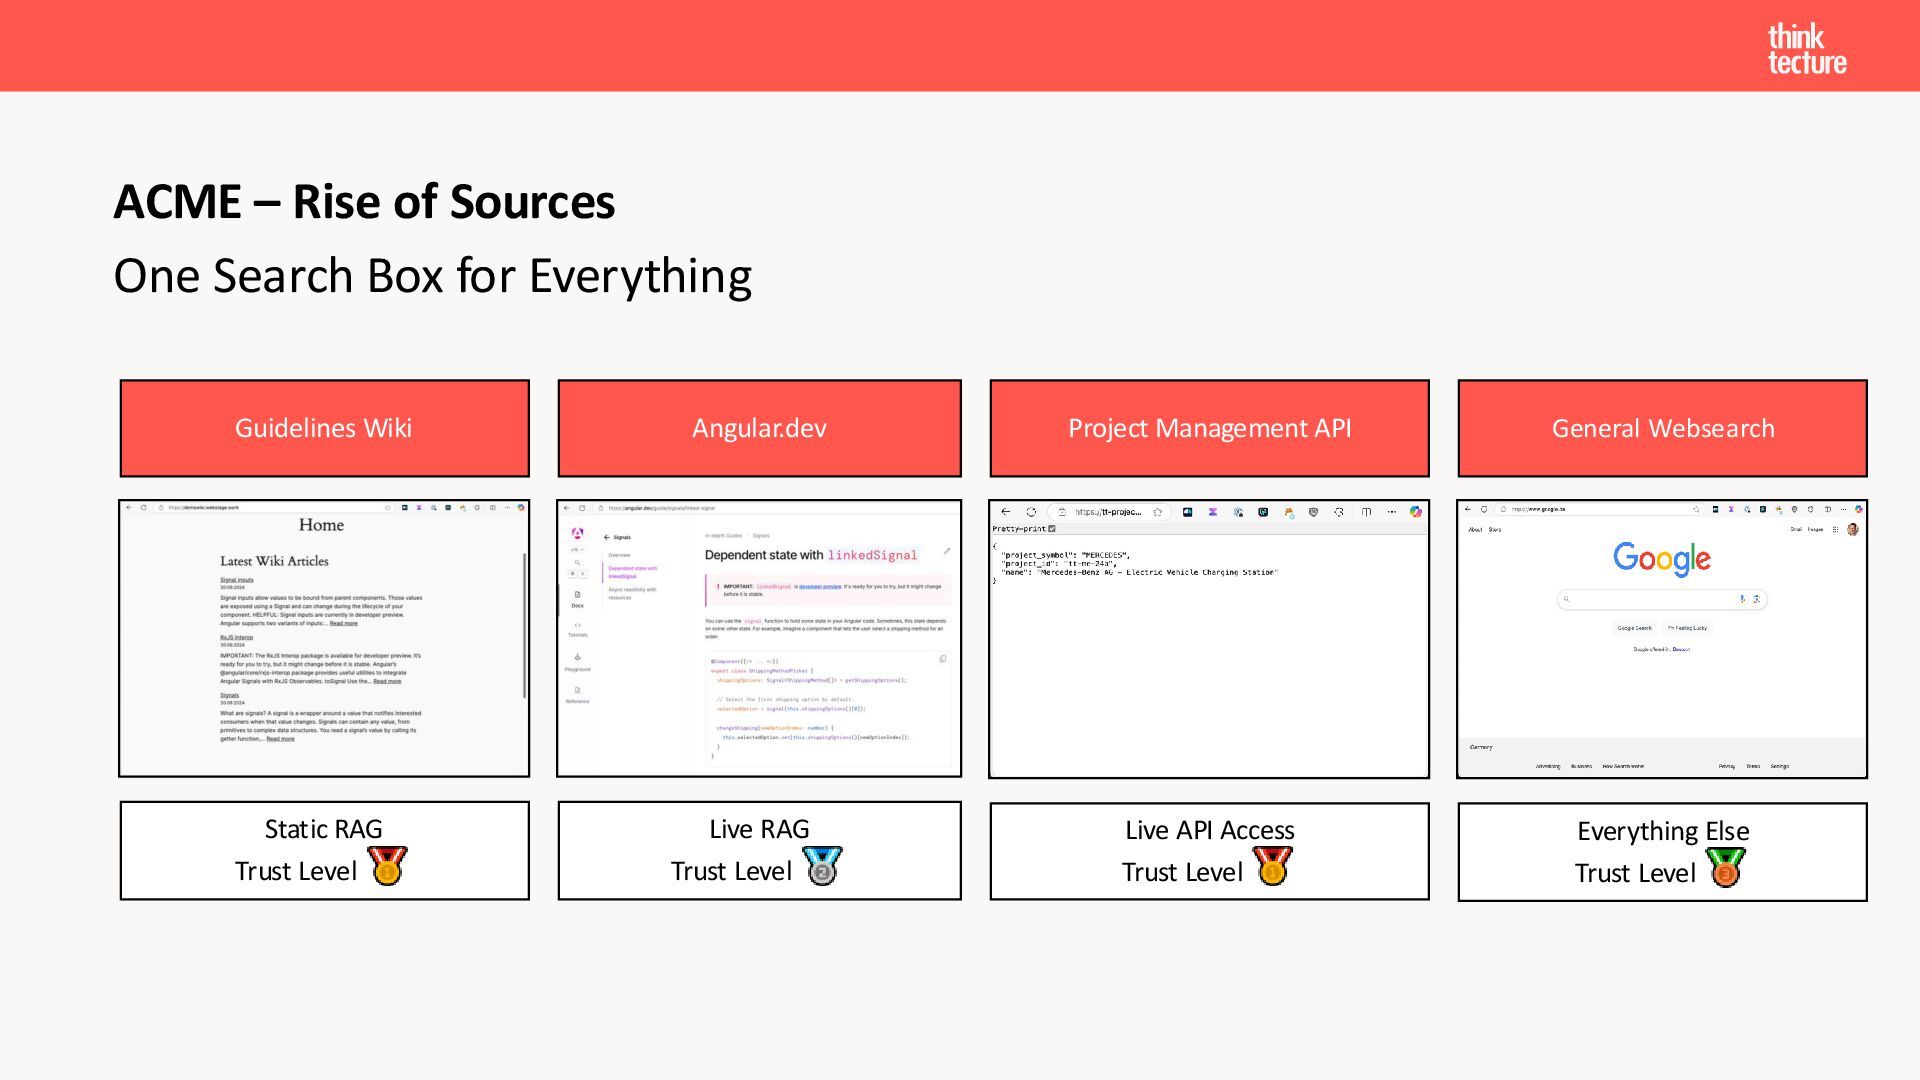
Task: Click the Copilot icon in API browser toolbar
Action: click(1416, 512)
